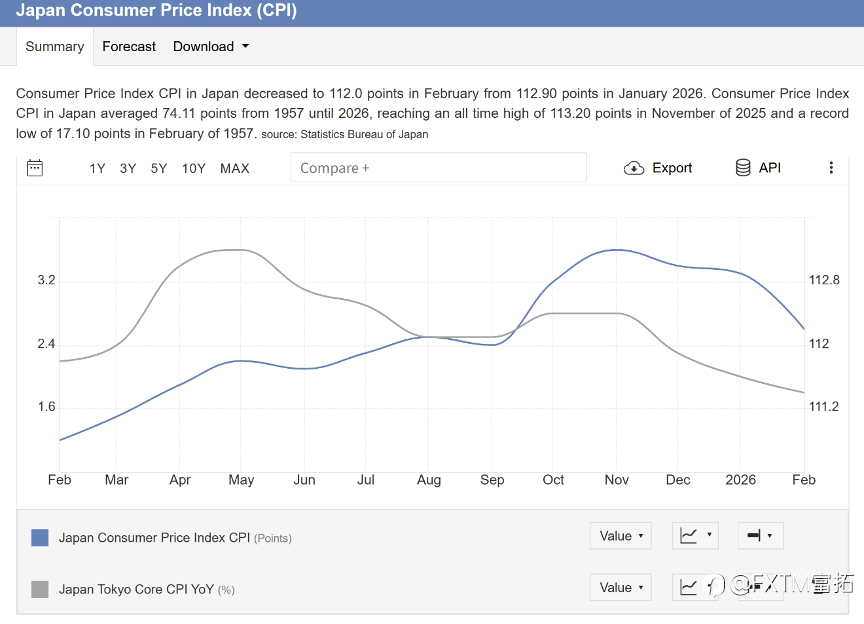Open axis position selector for Japan CPI series
The height and width of the screenshot is (624, 864).
[760, 536]
